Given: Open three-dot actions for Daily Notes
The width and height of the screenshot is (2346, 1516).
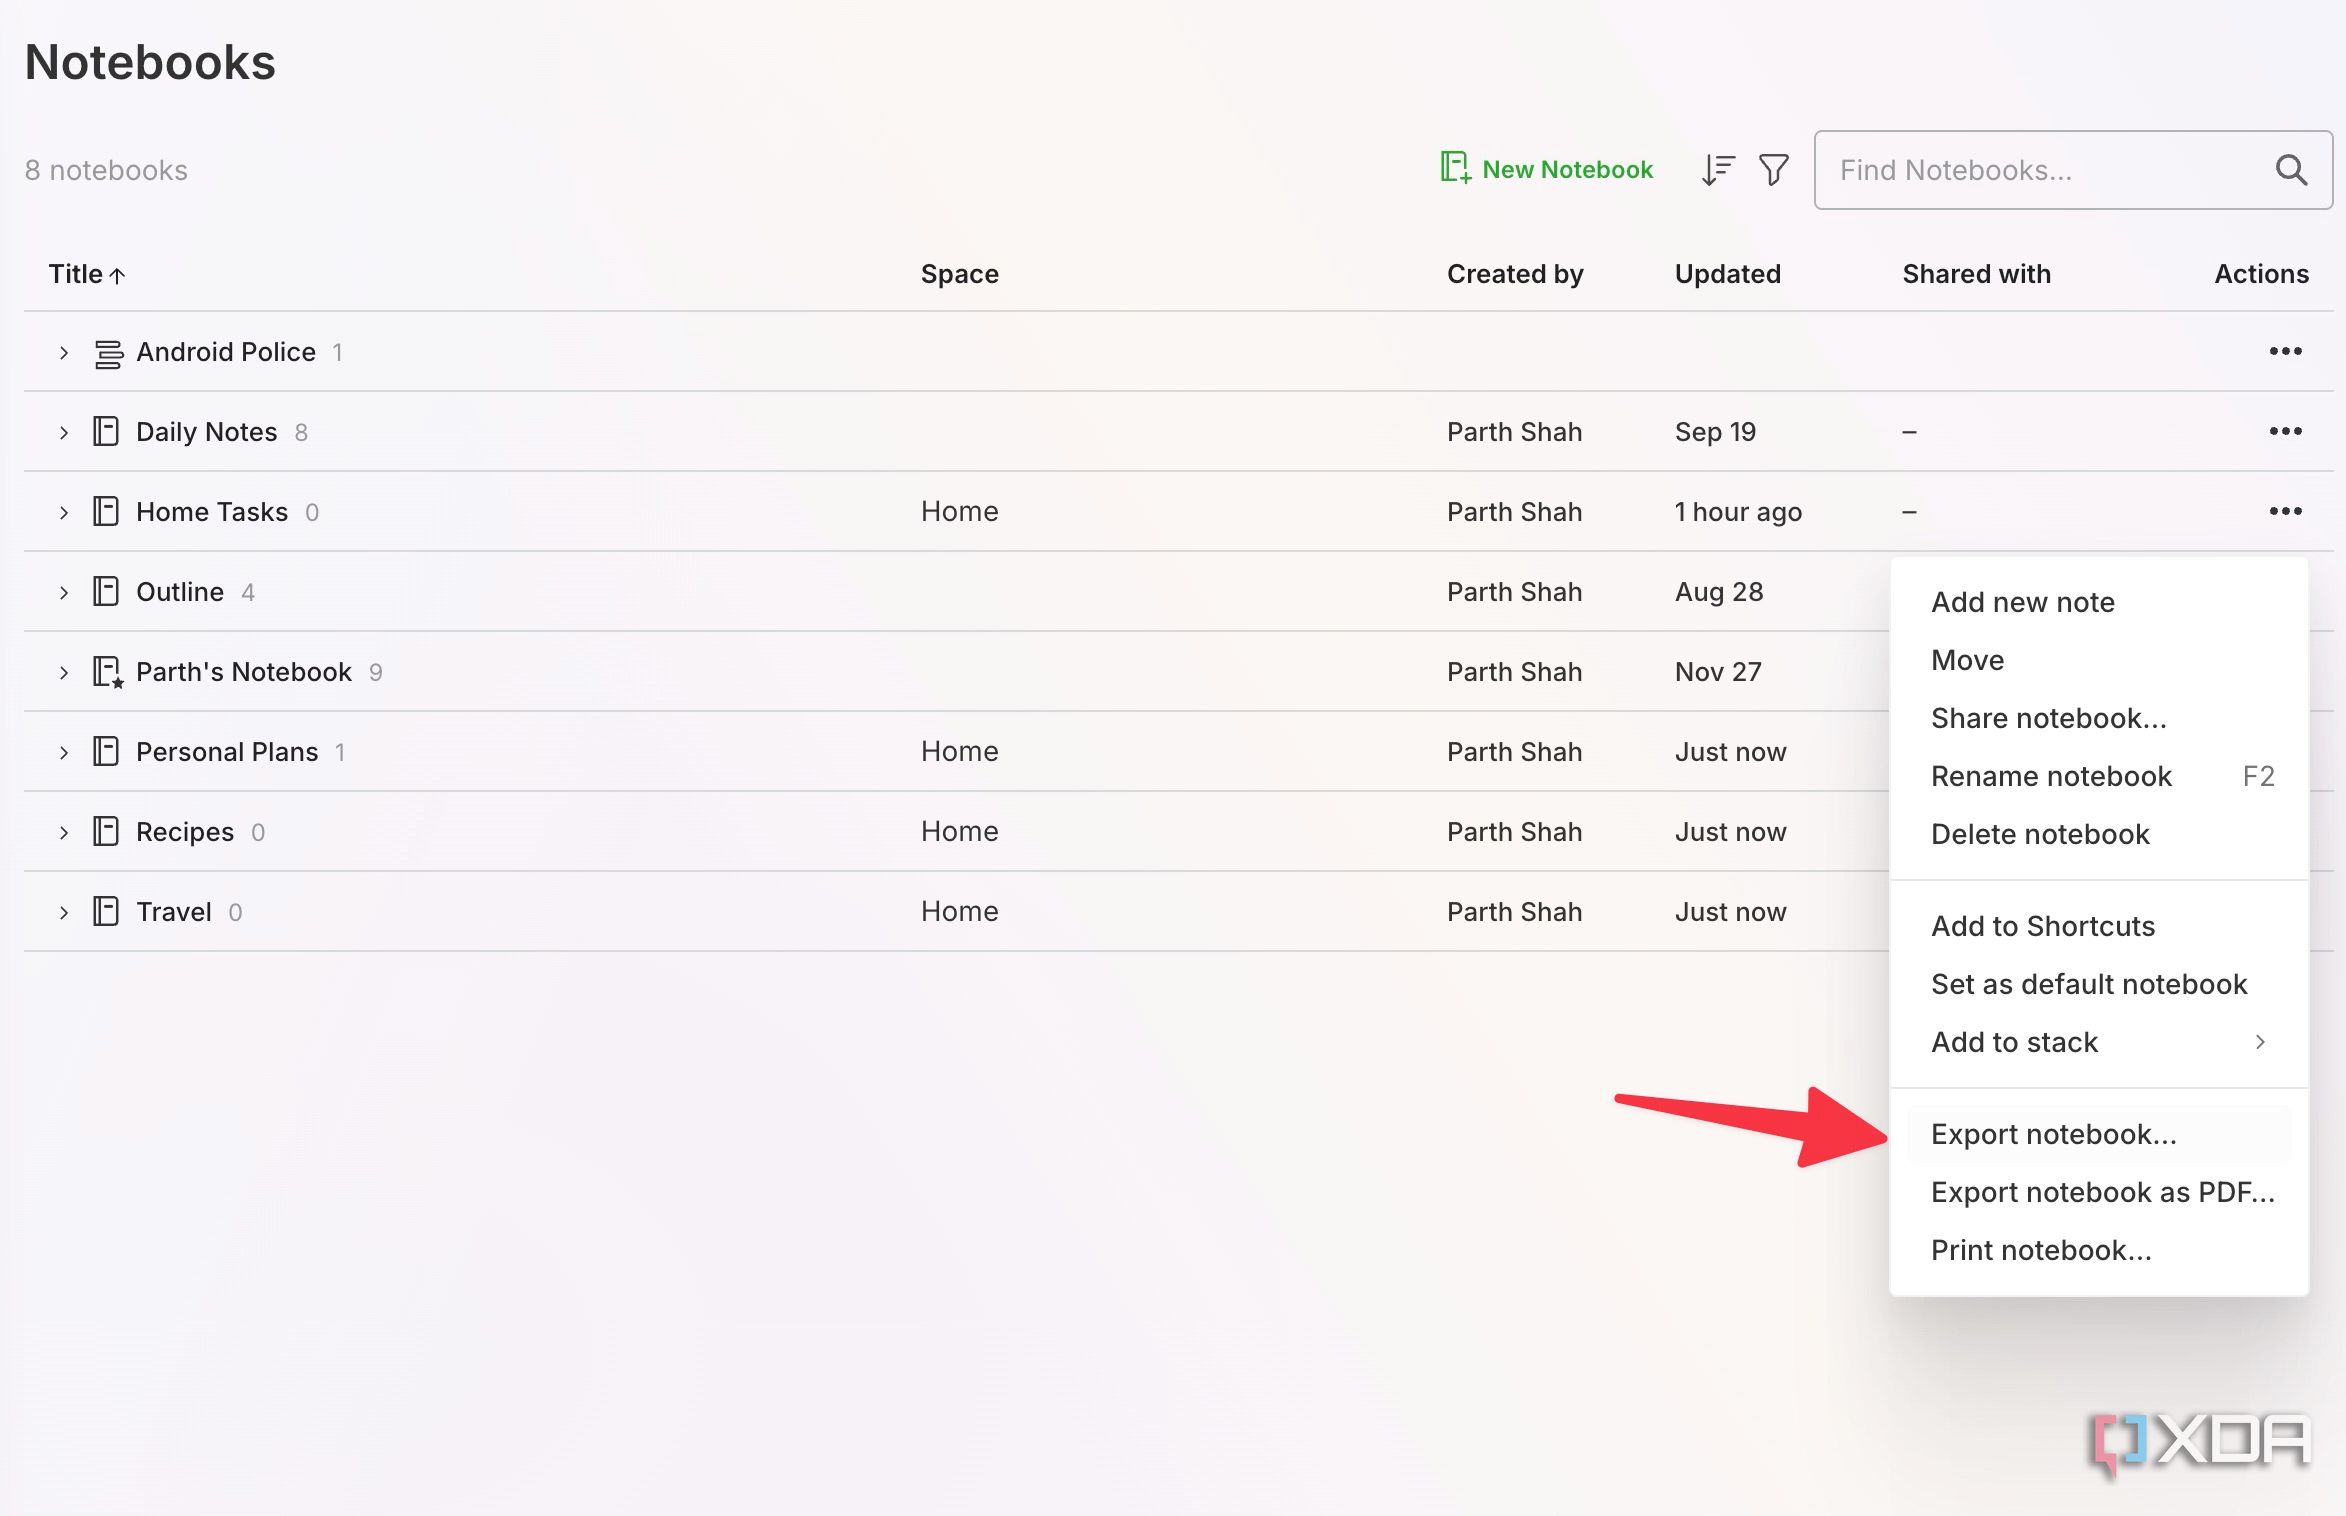Looking at the screenshot, I should (2285, 431).
